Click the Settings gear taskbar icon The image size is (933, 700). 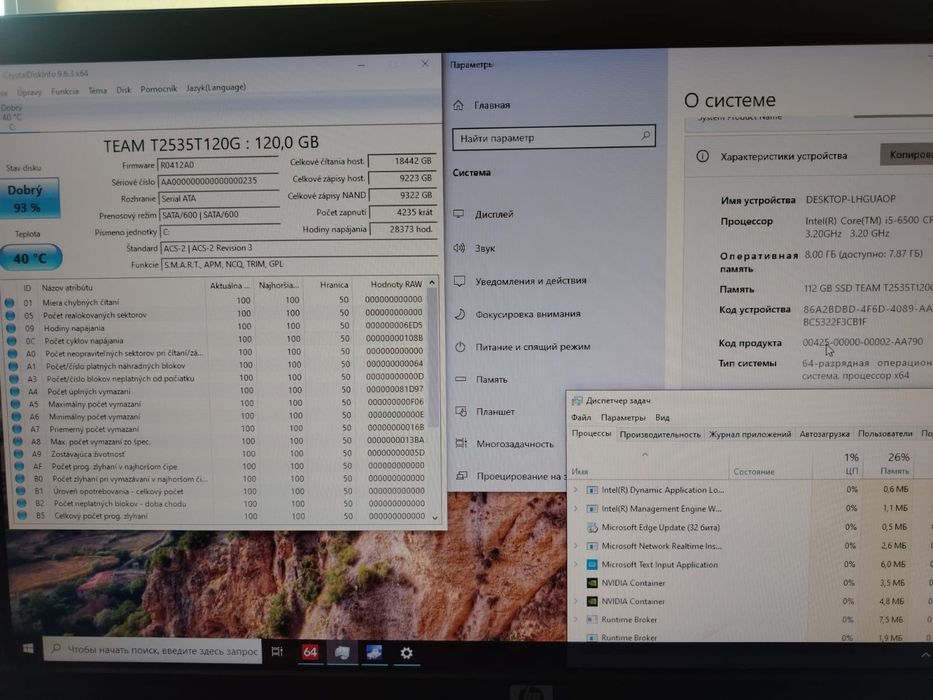pos(406,654)
